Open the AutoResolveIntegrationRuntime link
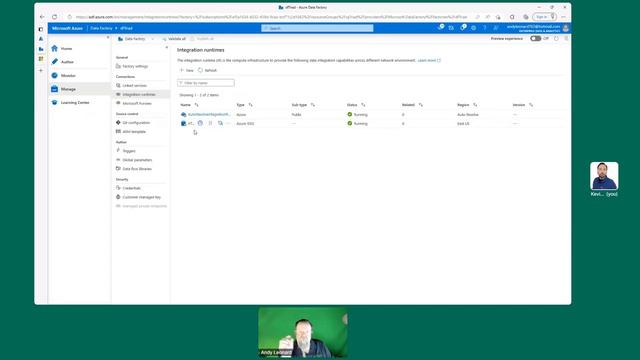This screenshot has height=360, width=640. pyautogui.click(x=209, y=115)
